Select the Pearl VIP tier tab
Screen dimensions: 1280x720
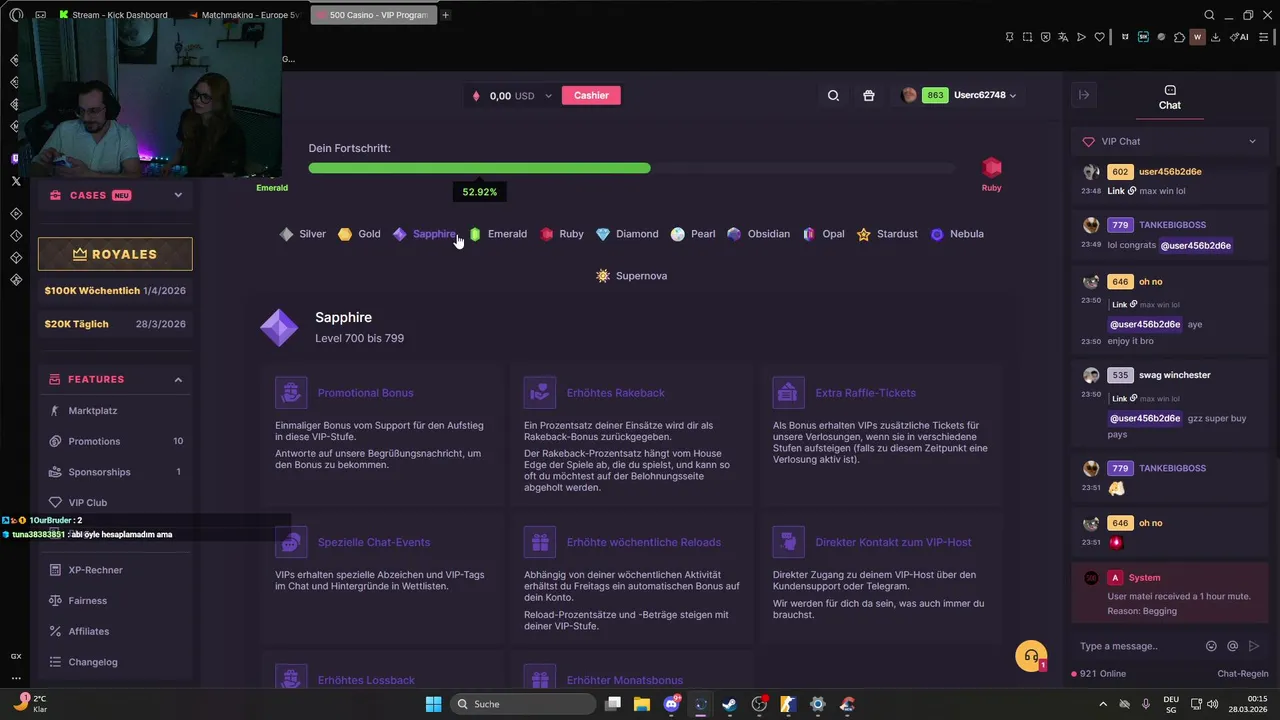click(693, 234)
